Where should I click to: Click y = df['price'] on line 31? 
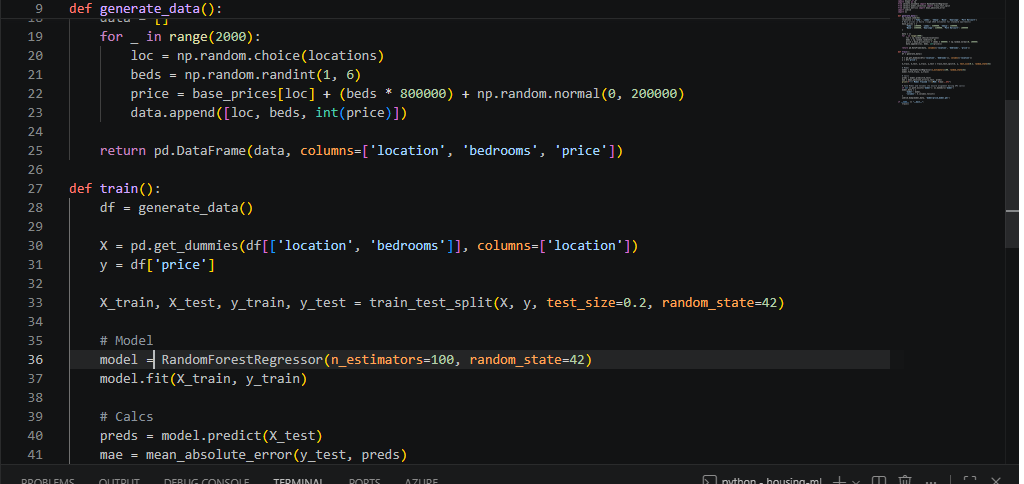tap(157, 265)
